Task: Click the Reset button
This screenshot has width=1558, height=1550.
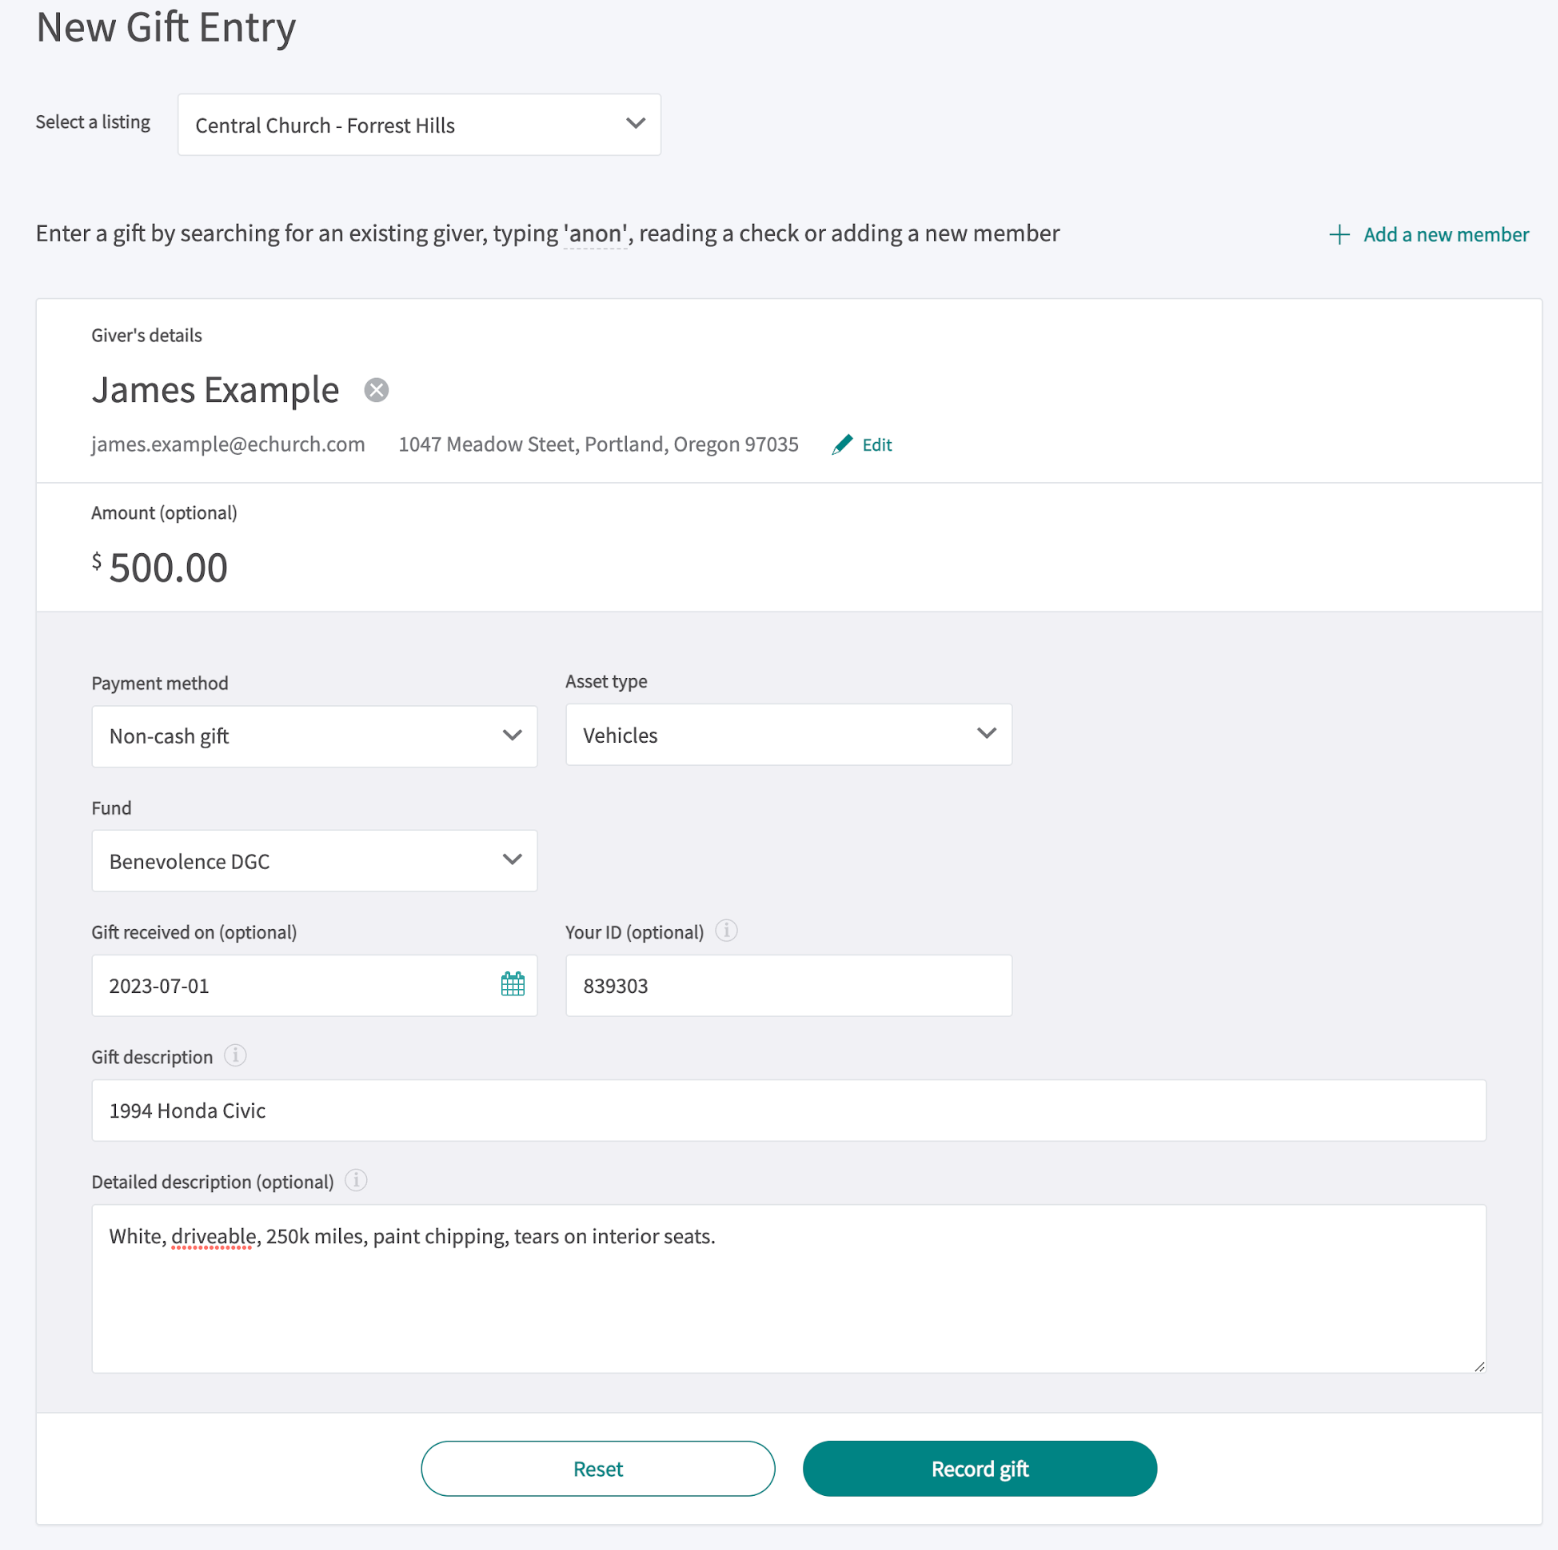Action: tap(597, 1468)
